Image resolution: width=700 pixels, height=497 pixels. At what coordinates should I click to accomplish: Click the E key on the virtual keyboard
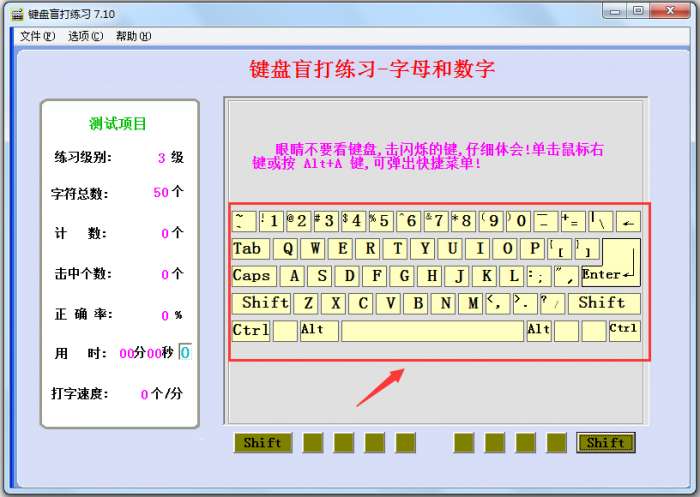pyautogui.click(x=342, y=249)
